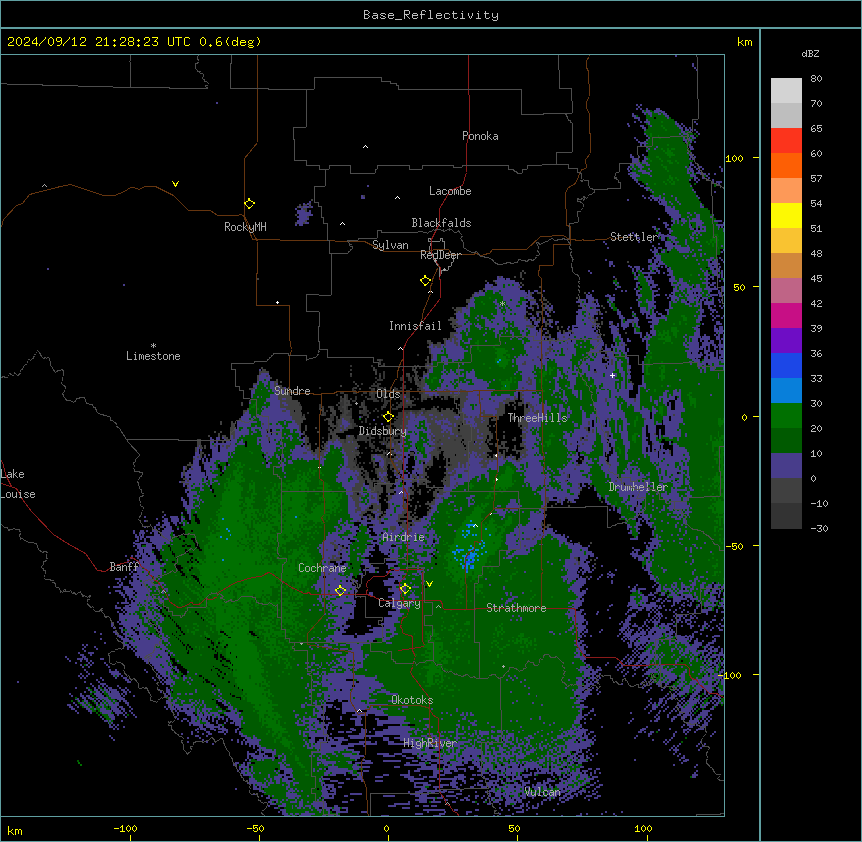The image size is (862, 842).
Task: Click the Lacombe city label
Action: (450, 191)
